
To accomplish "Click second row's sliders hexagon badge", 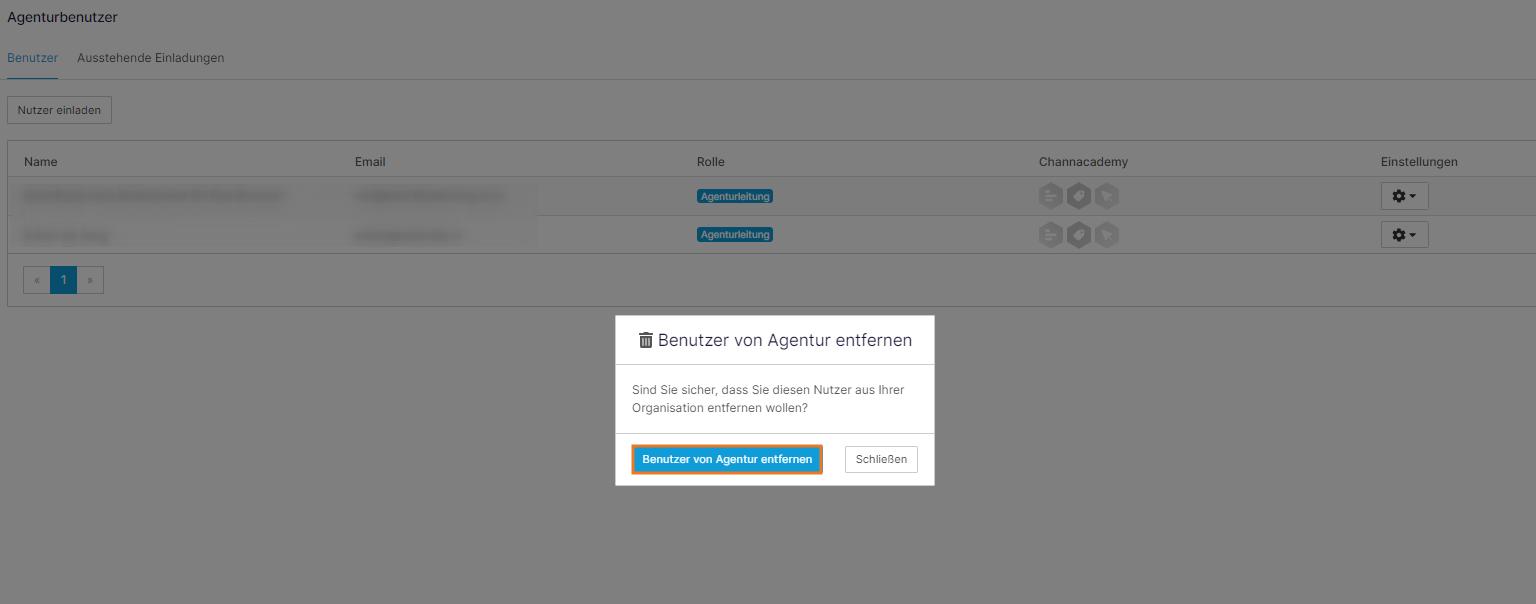I will click(1050, 235).
